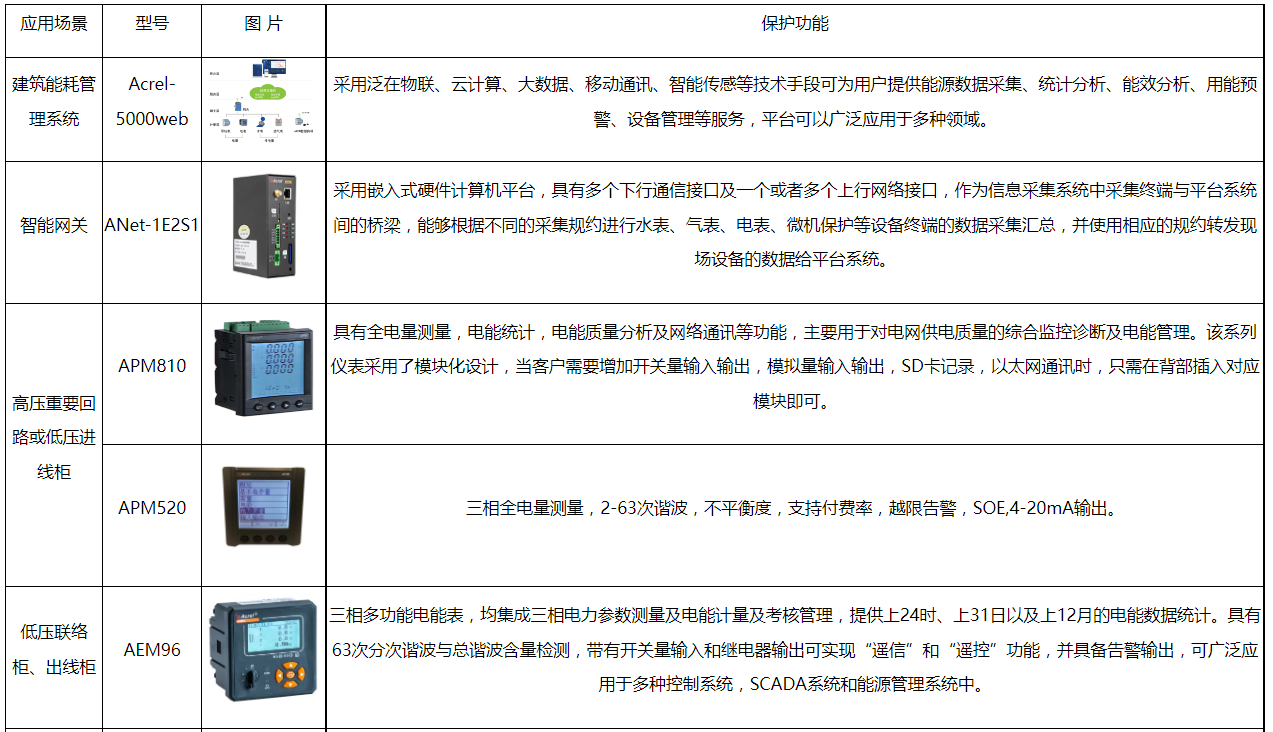Select the ANet-1E2S1 gateway product photo
Viewport: 1273px width, 732px height.
[263, 225]
